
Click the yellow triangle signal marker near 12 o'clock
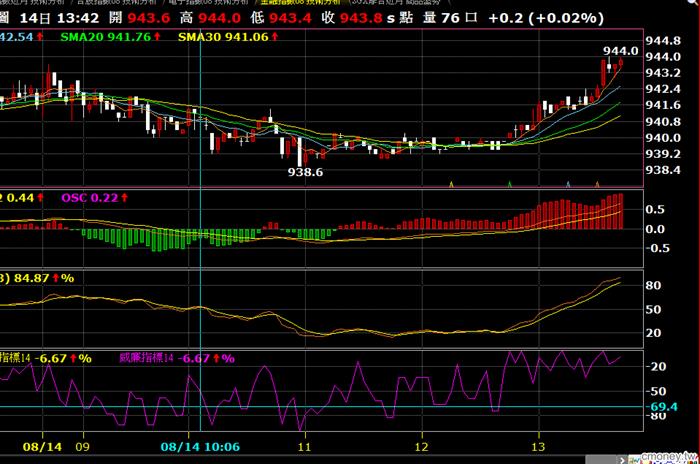point(451,184)
